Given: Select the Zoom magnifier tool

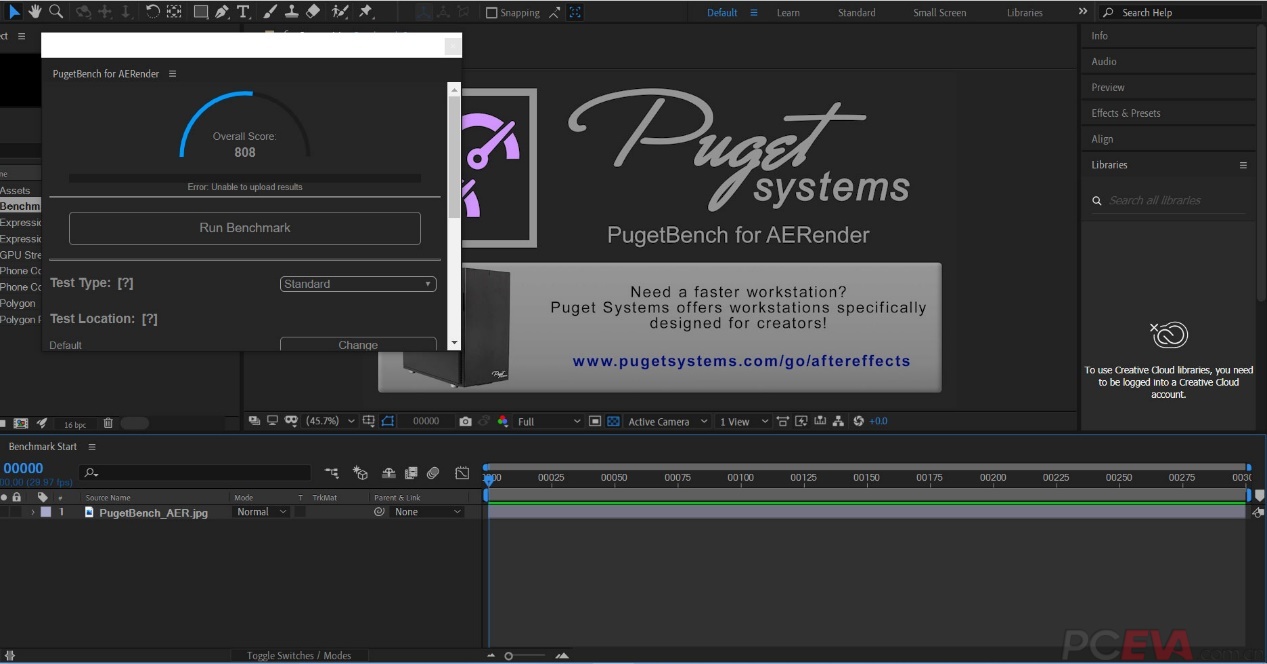Looking at the screenshot, I should (56, 12).
